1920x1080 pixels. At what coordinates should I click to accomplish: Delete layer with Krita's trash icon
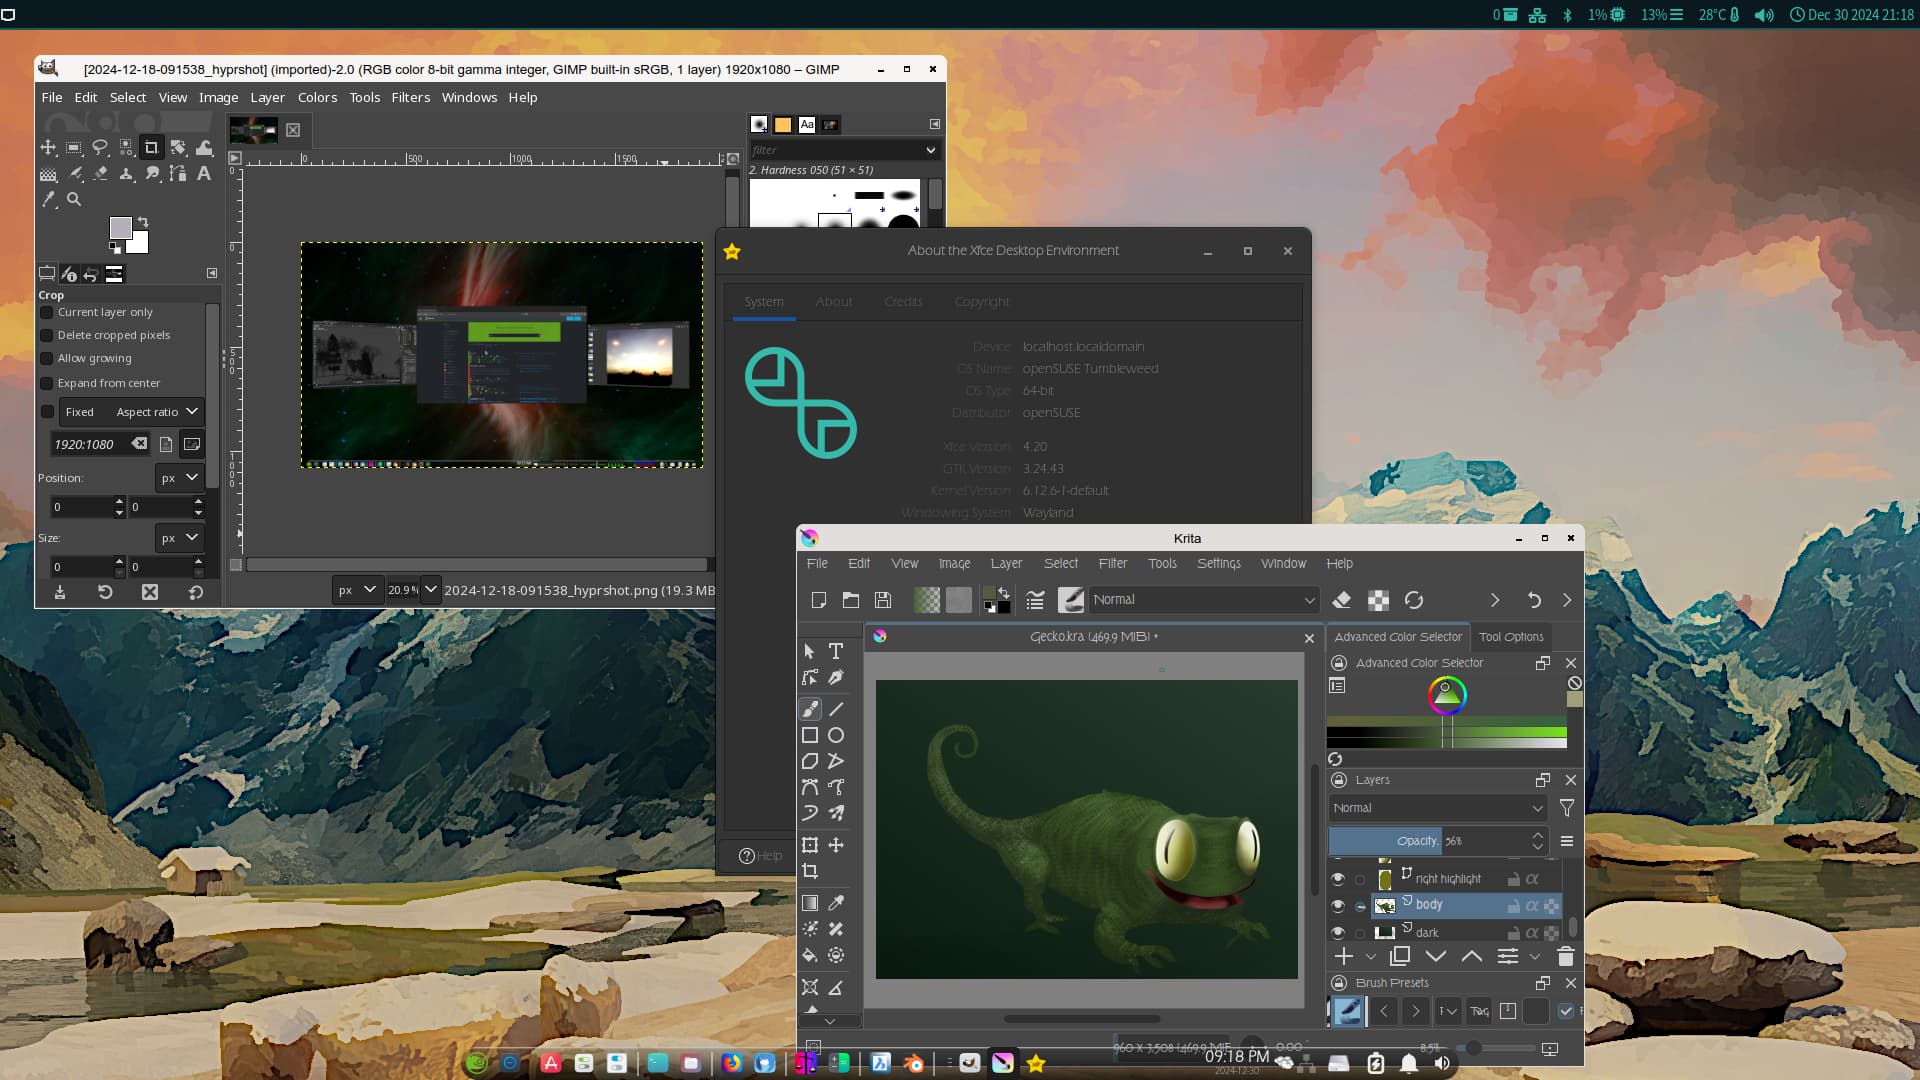[x=1566, y=956]
